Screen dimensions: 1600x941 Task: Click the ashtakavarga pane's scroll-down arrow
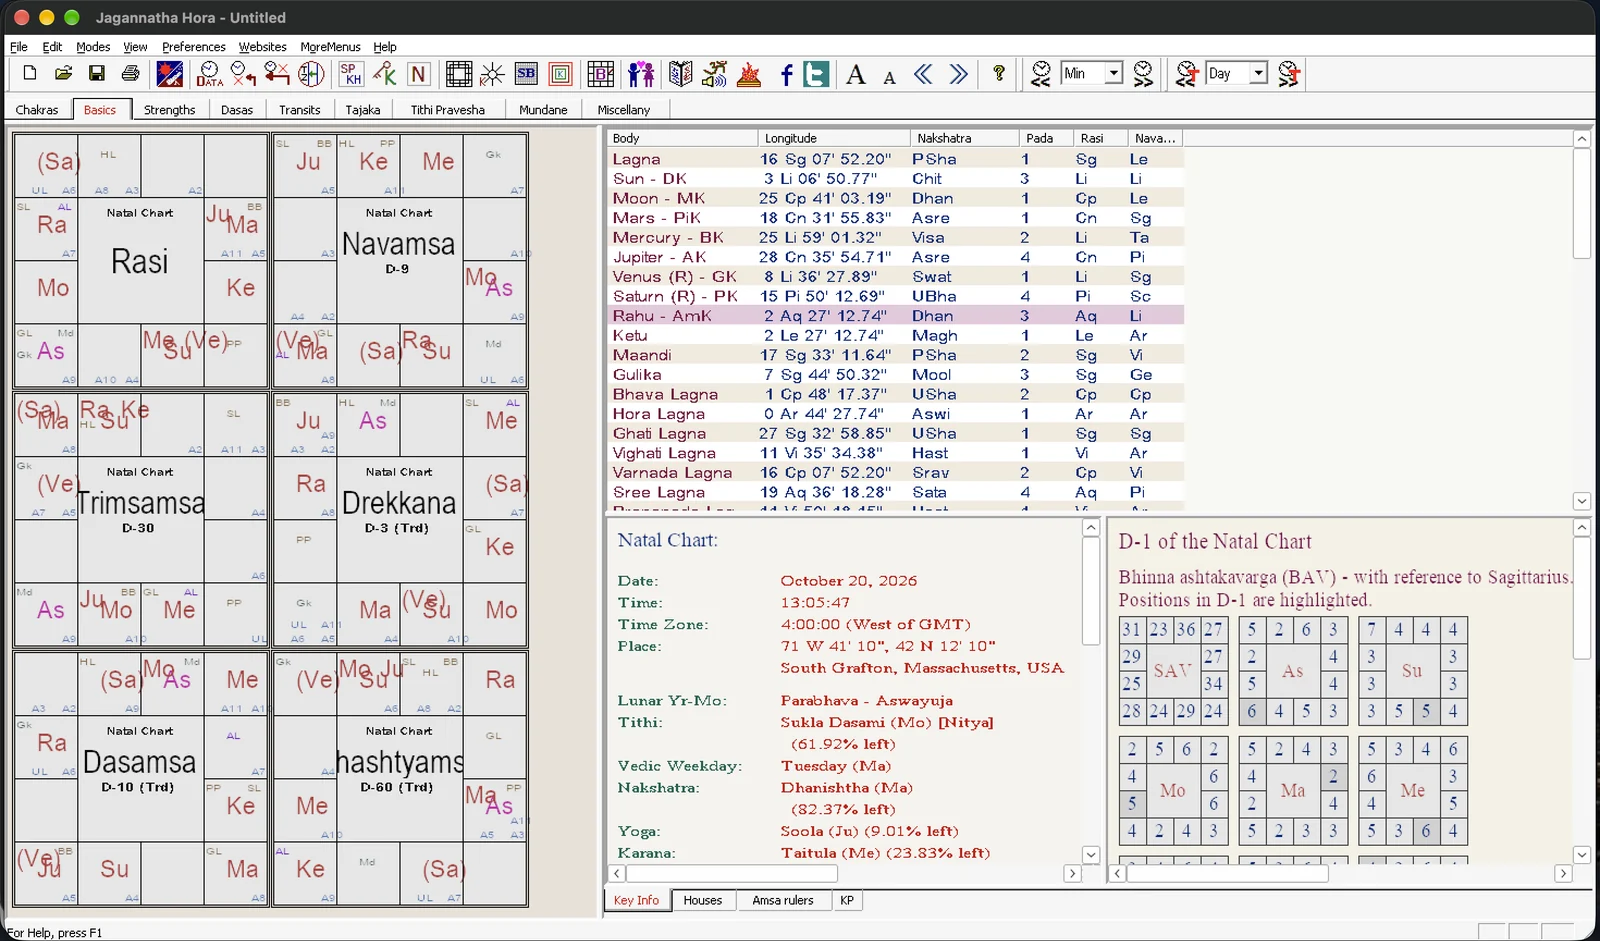point(1581,855)
